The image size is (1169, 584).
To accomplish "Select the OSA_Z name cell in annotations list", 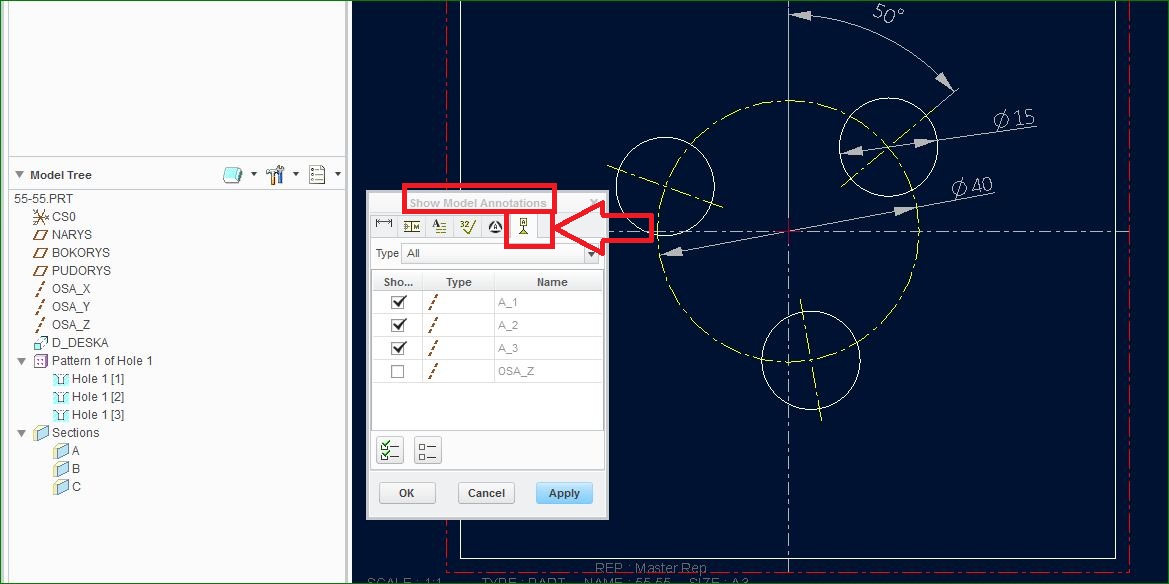I will 549,371.
